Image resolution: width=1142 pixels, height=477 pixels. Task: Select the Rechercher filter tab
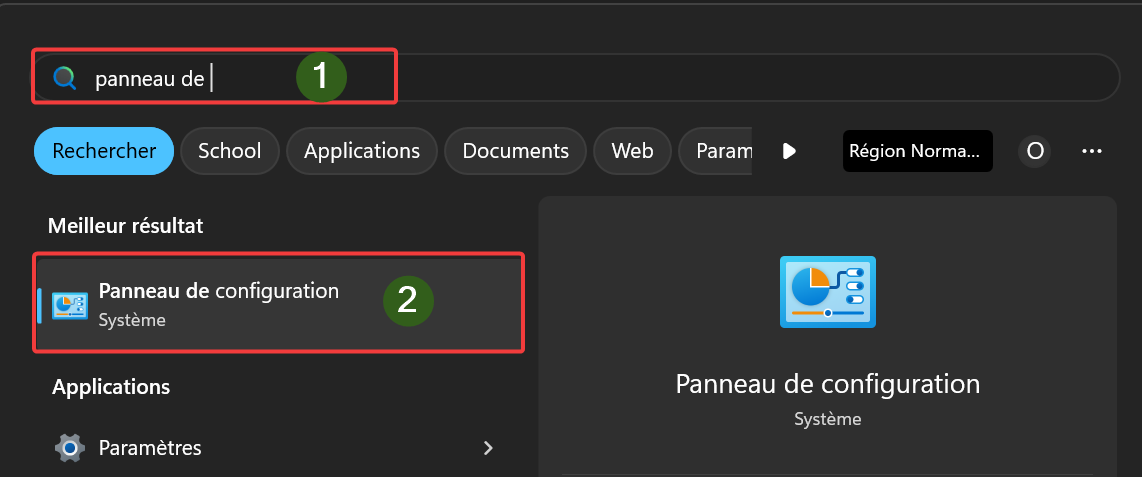pyautogui.click(x=104, y=151)
